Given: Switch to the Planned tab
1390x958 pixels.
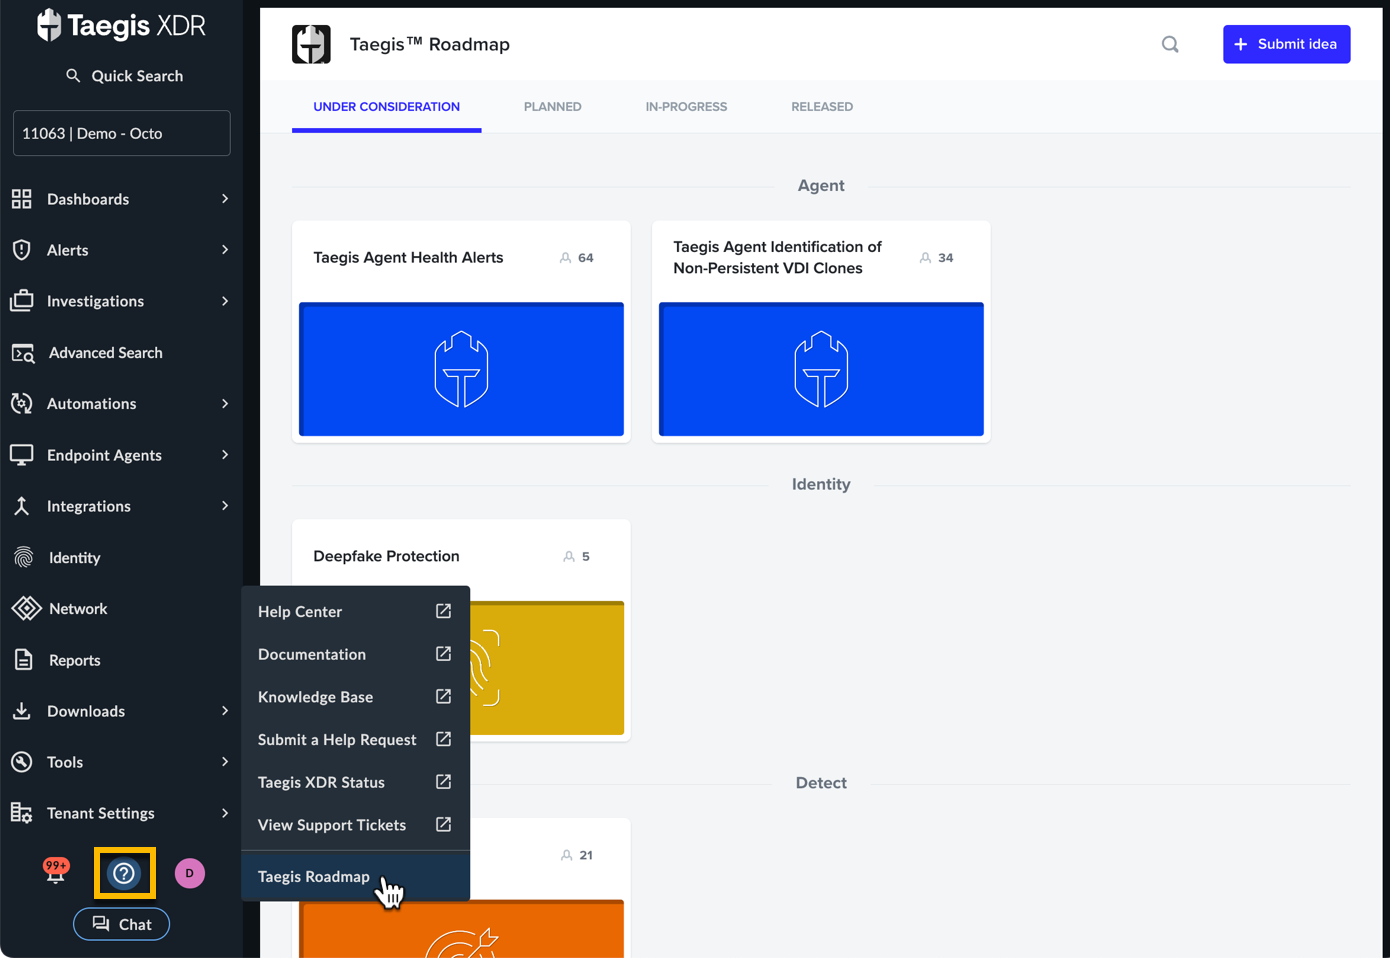Looking at the screenshot, I should point(553,107).
